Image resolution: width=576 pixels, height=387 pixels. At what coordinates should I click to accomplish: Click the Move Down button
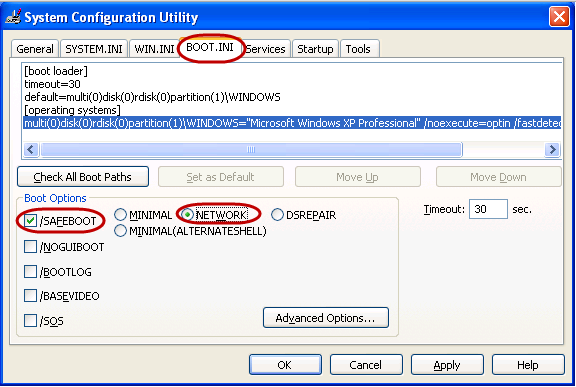(498, 177)
